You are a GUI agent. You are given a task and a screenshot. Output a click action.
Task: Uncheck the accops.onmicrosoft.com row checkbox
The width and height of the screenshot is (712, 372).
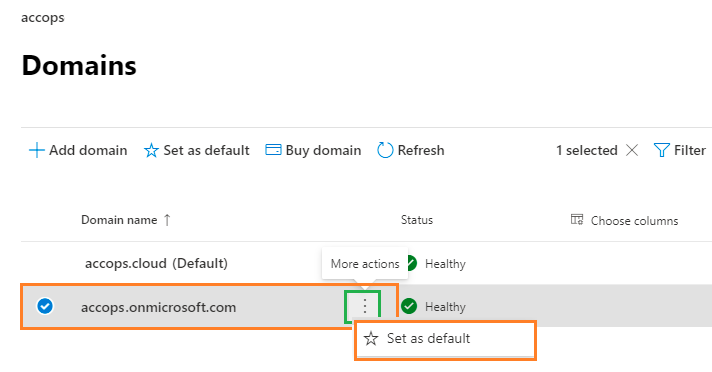tap(45, 306)
